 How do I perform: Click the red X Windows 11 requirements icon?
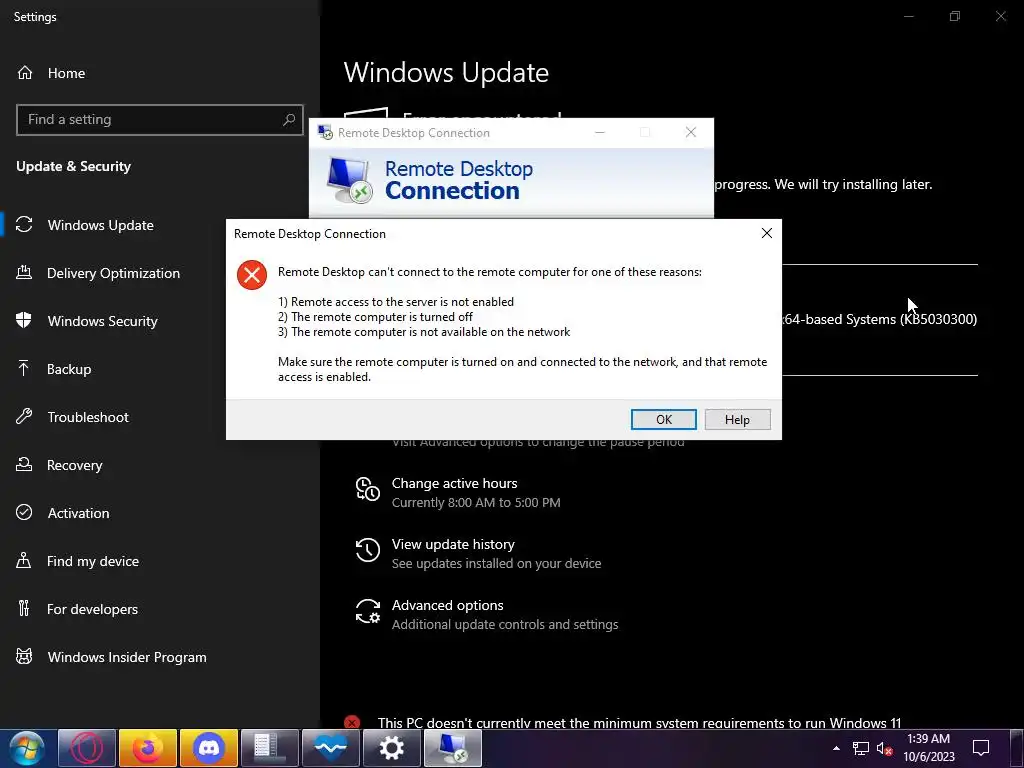point(352,722)
